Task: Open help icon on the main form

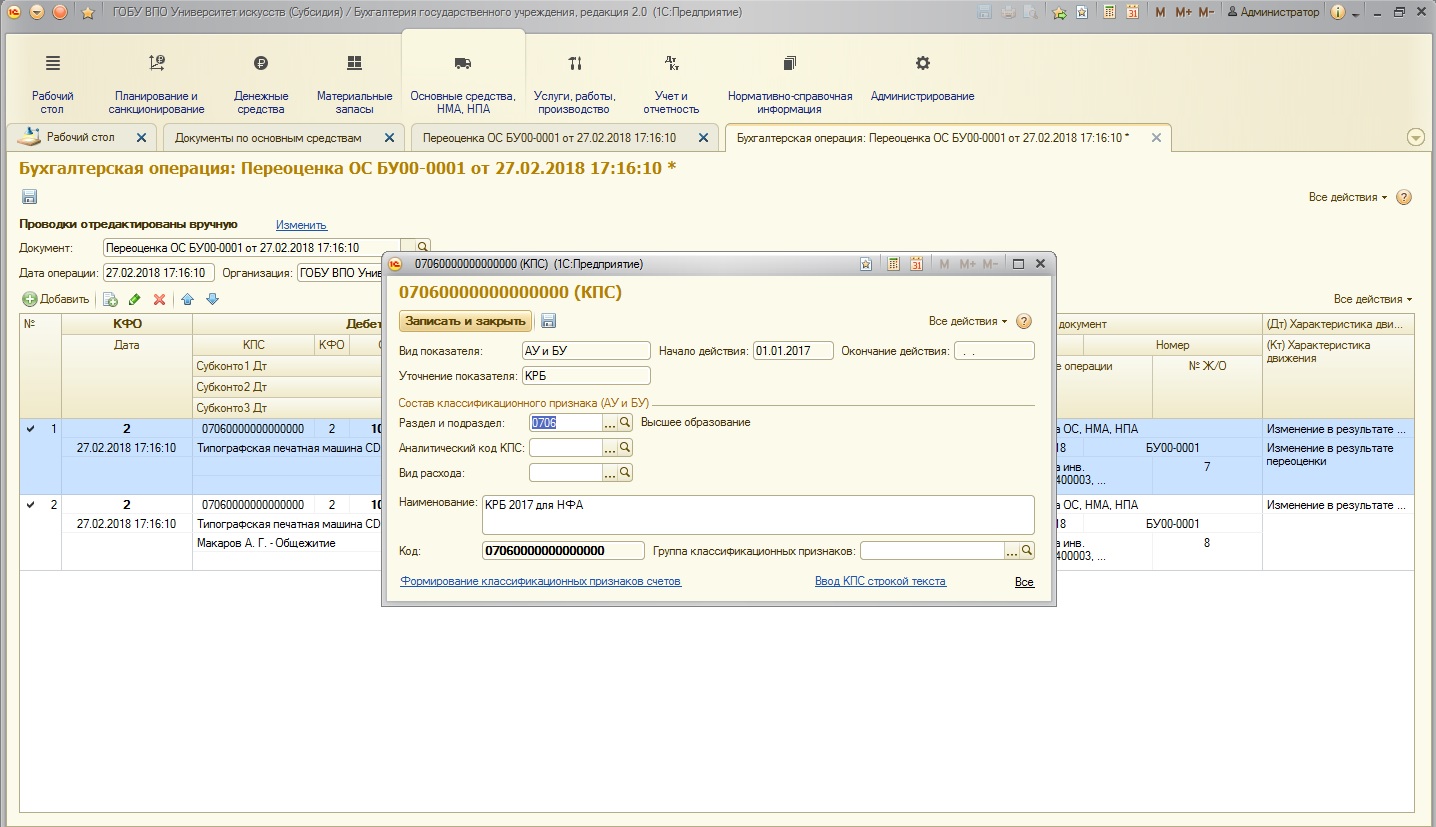Action: 1404,197
